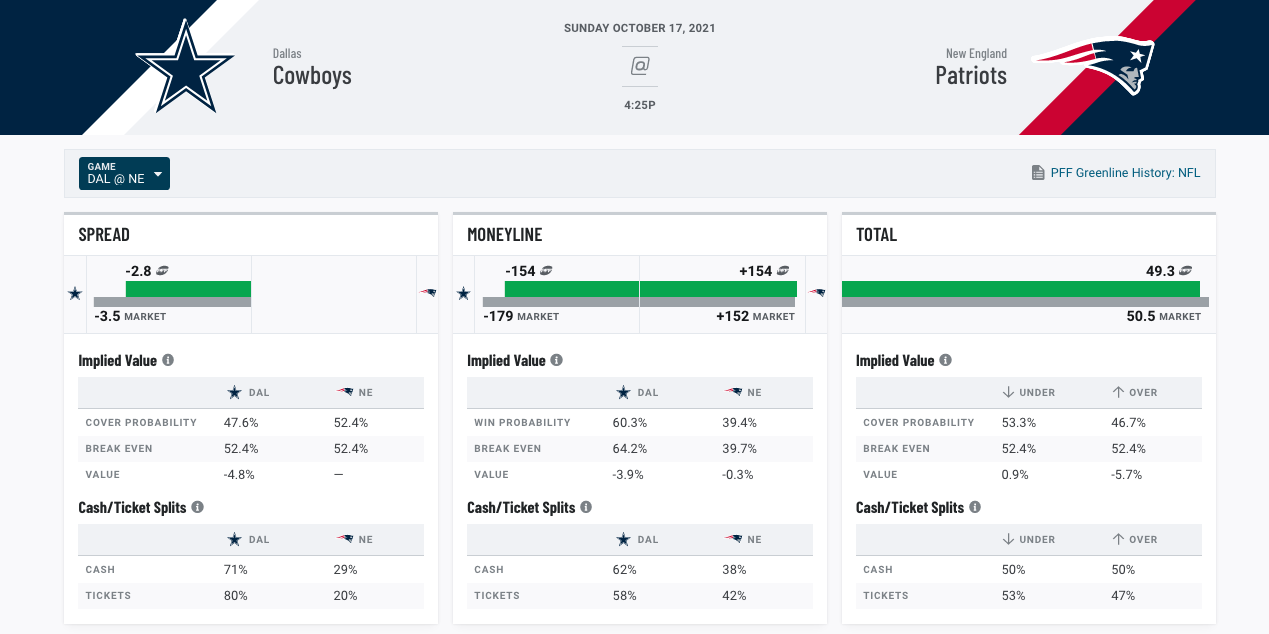Click Total under value 0.9%
The image size is (1269, 634).
pyautogui.click(x=1015, y=474)
